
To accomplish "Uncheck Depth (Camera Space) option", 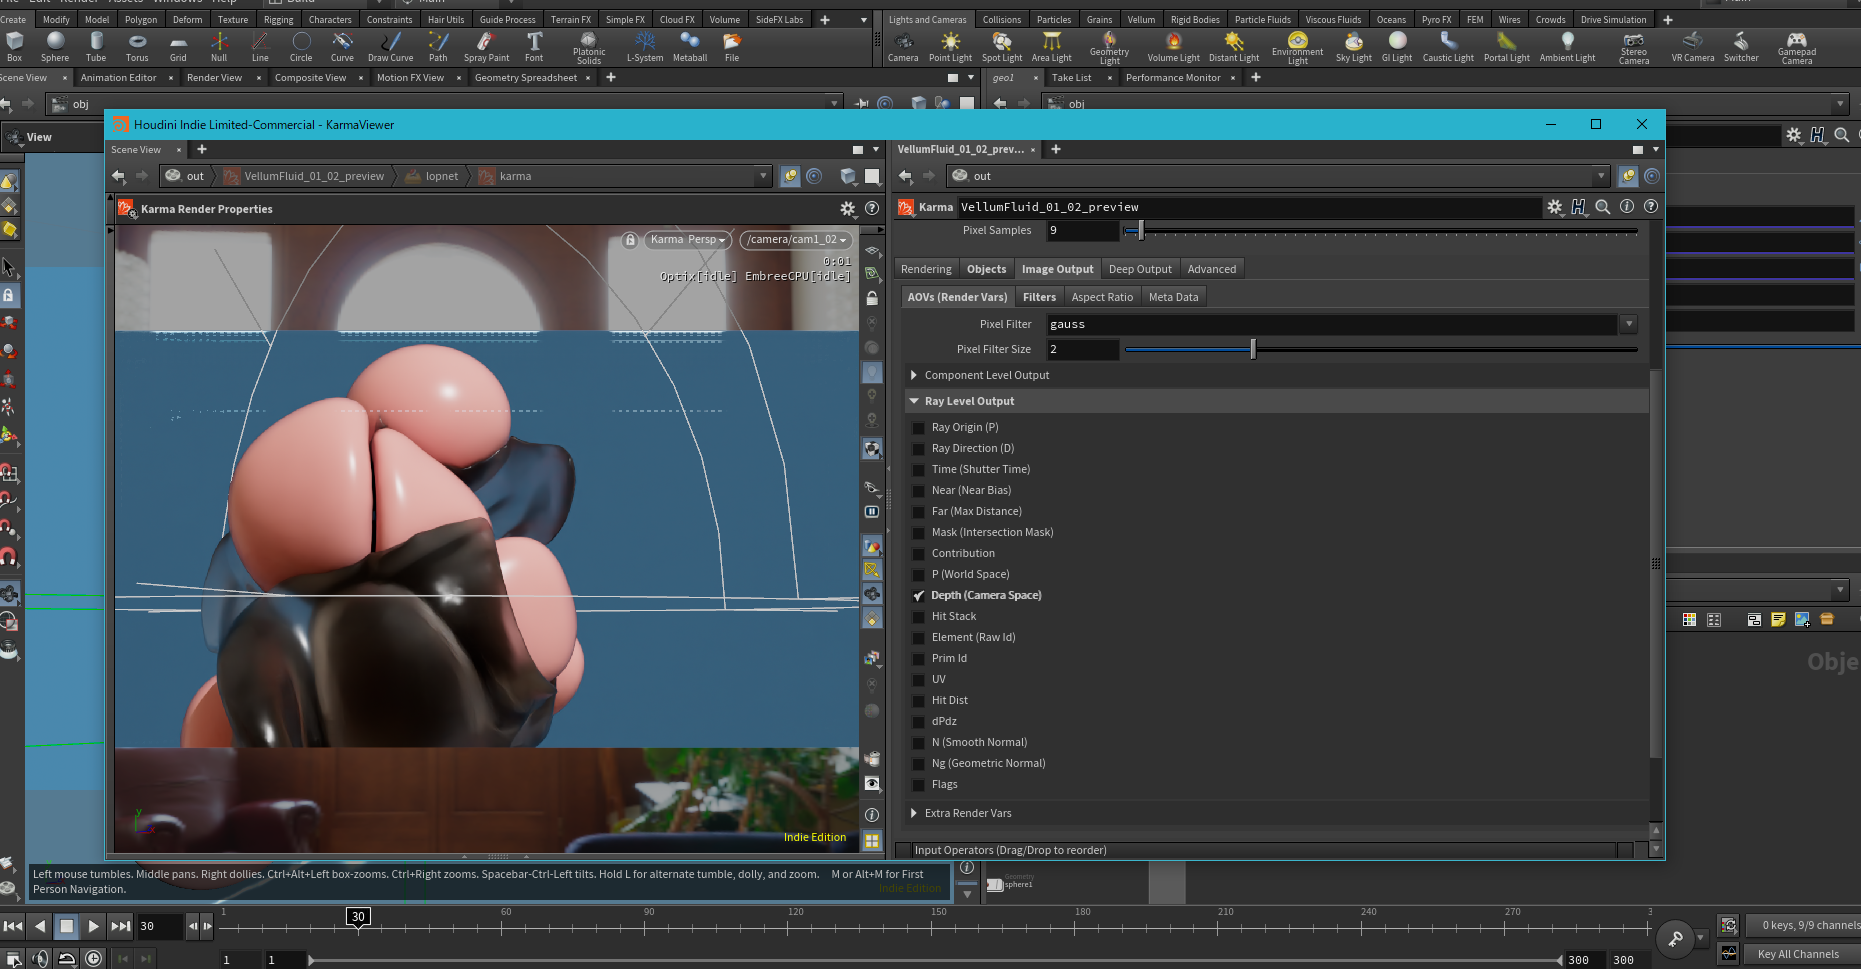I will point(918,596).
